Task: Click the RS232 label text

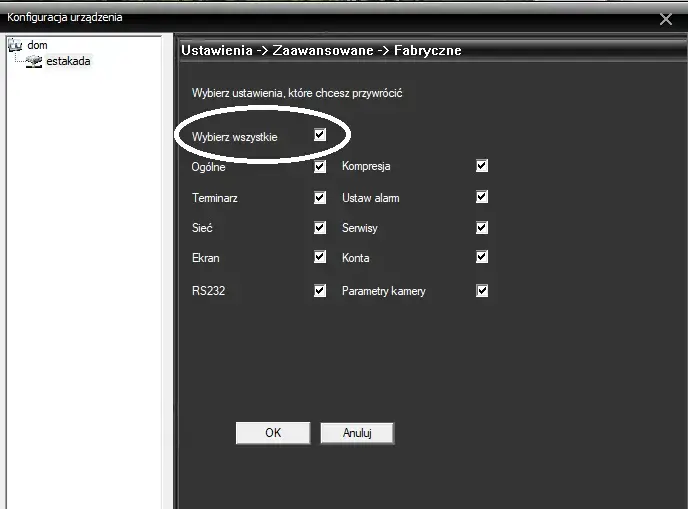Action: pyautogui.click(x=208, y=291)
